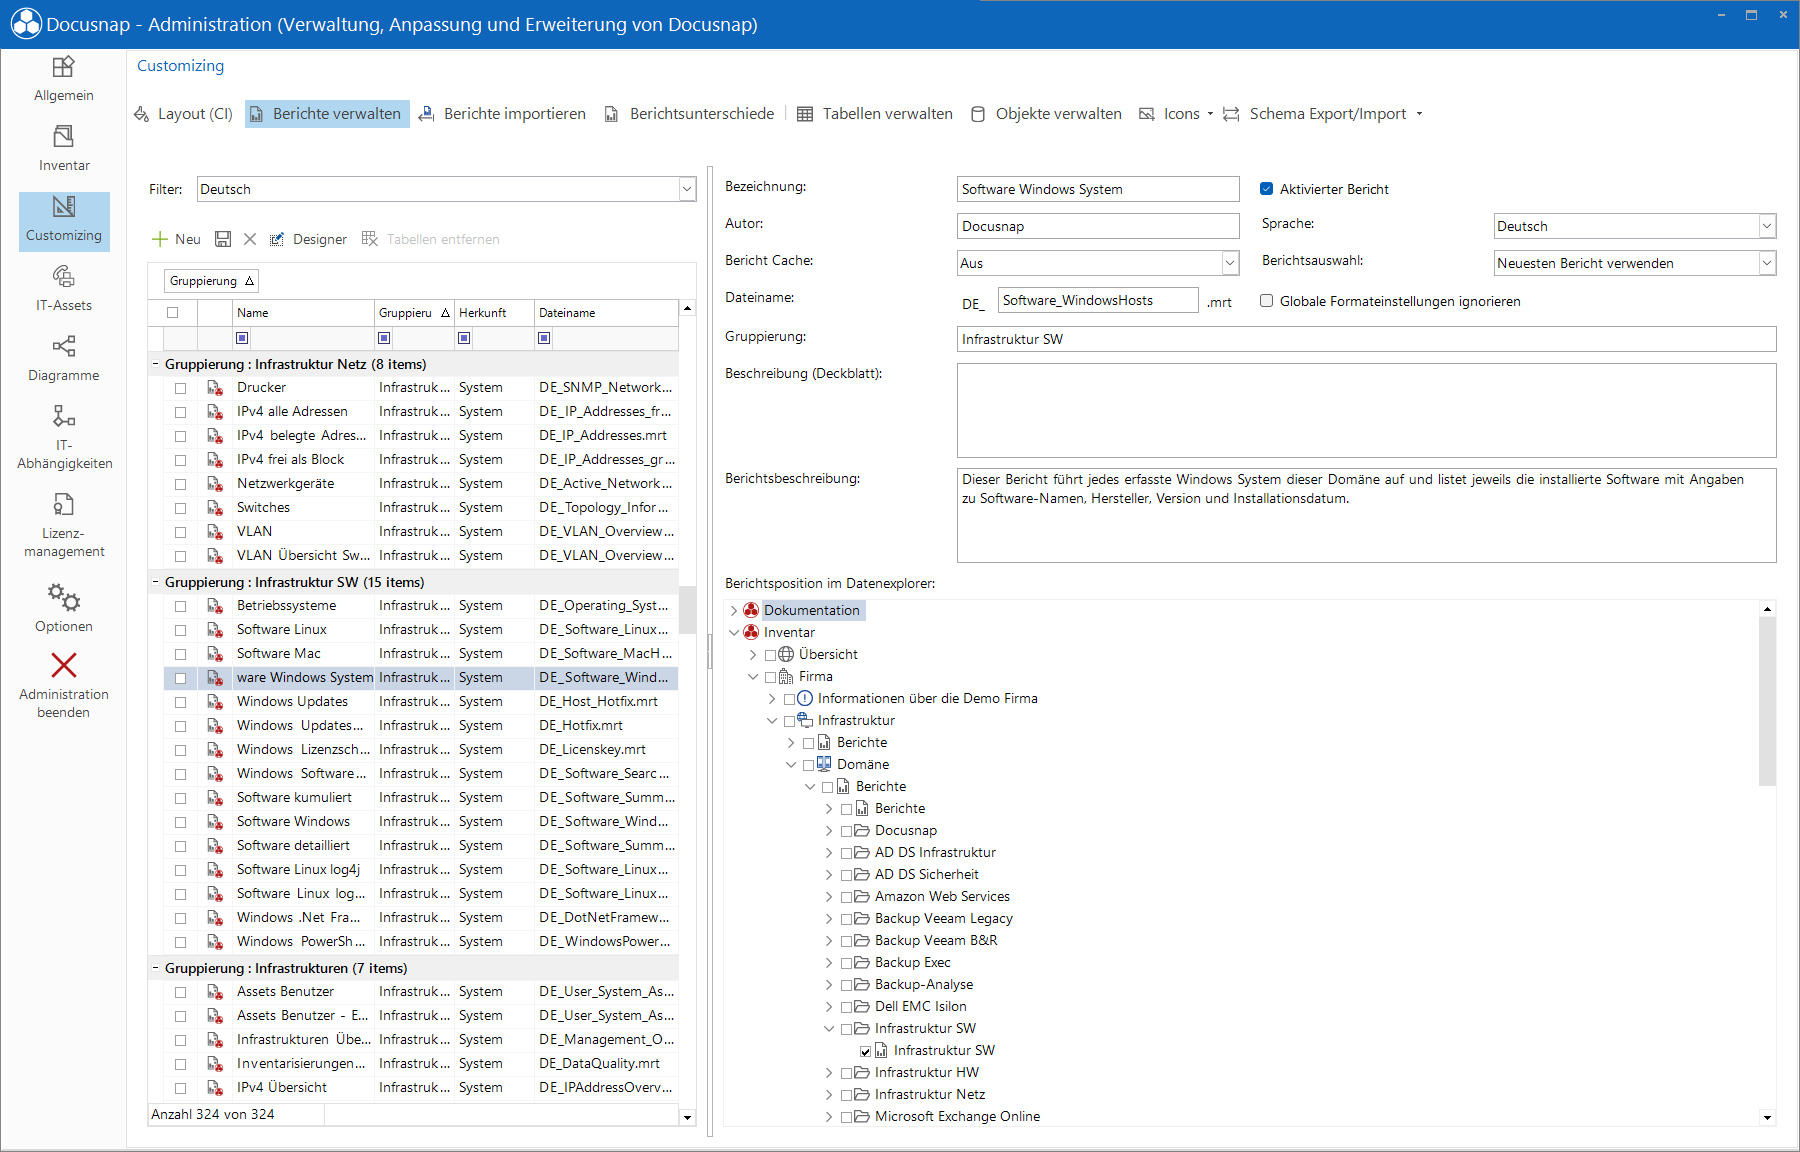Open the Allgemein section in sidebar
This screenshot has width=1800, height=1152.
tap(64, 80)
